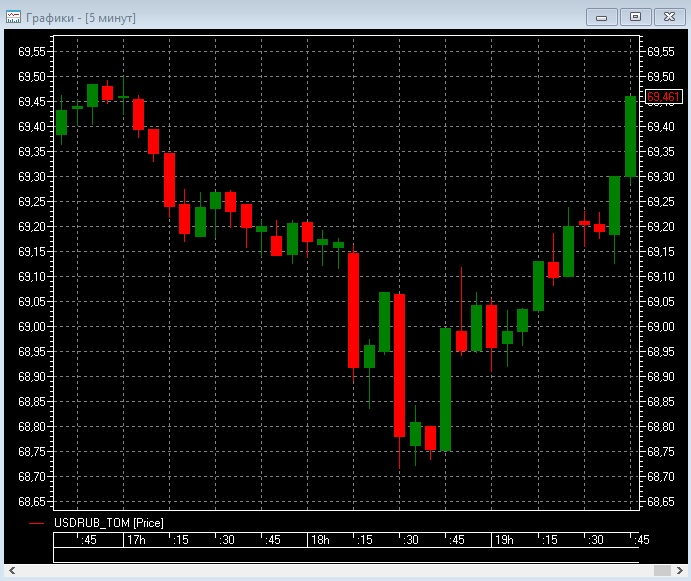This screenshot has width=691, height=581.
Task: Click the red legend line for USDRUB_TOM
Action: click(37, 523)
